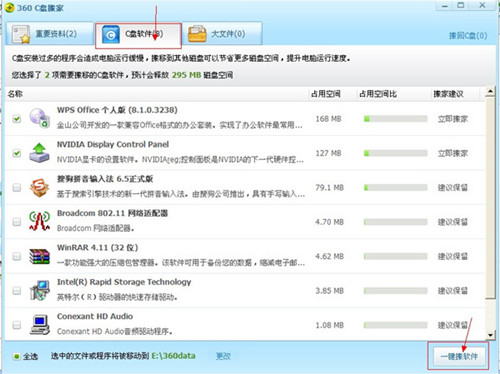Viewport: 500px width, 374px height.
Task: Click the folder icon of 大文件 tab
Action: point(197,34)
